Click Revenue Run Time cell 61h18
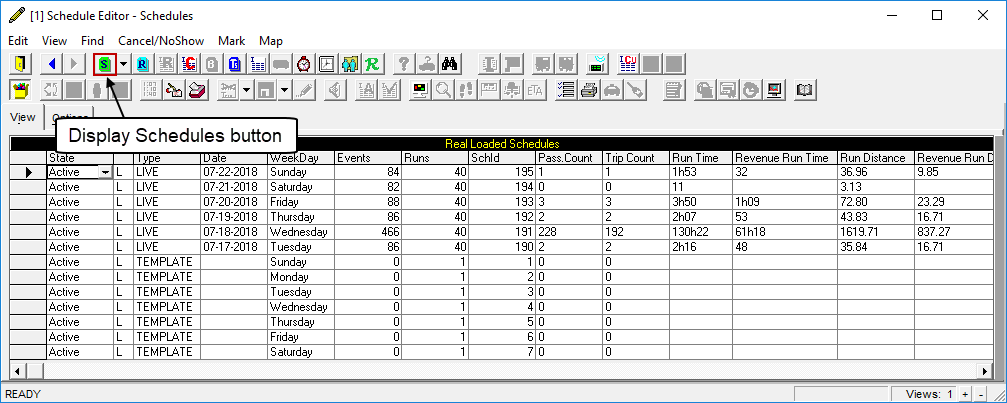The height and width of the screenshot is (403, 1007). [x=785, y=232]
